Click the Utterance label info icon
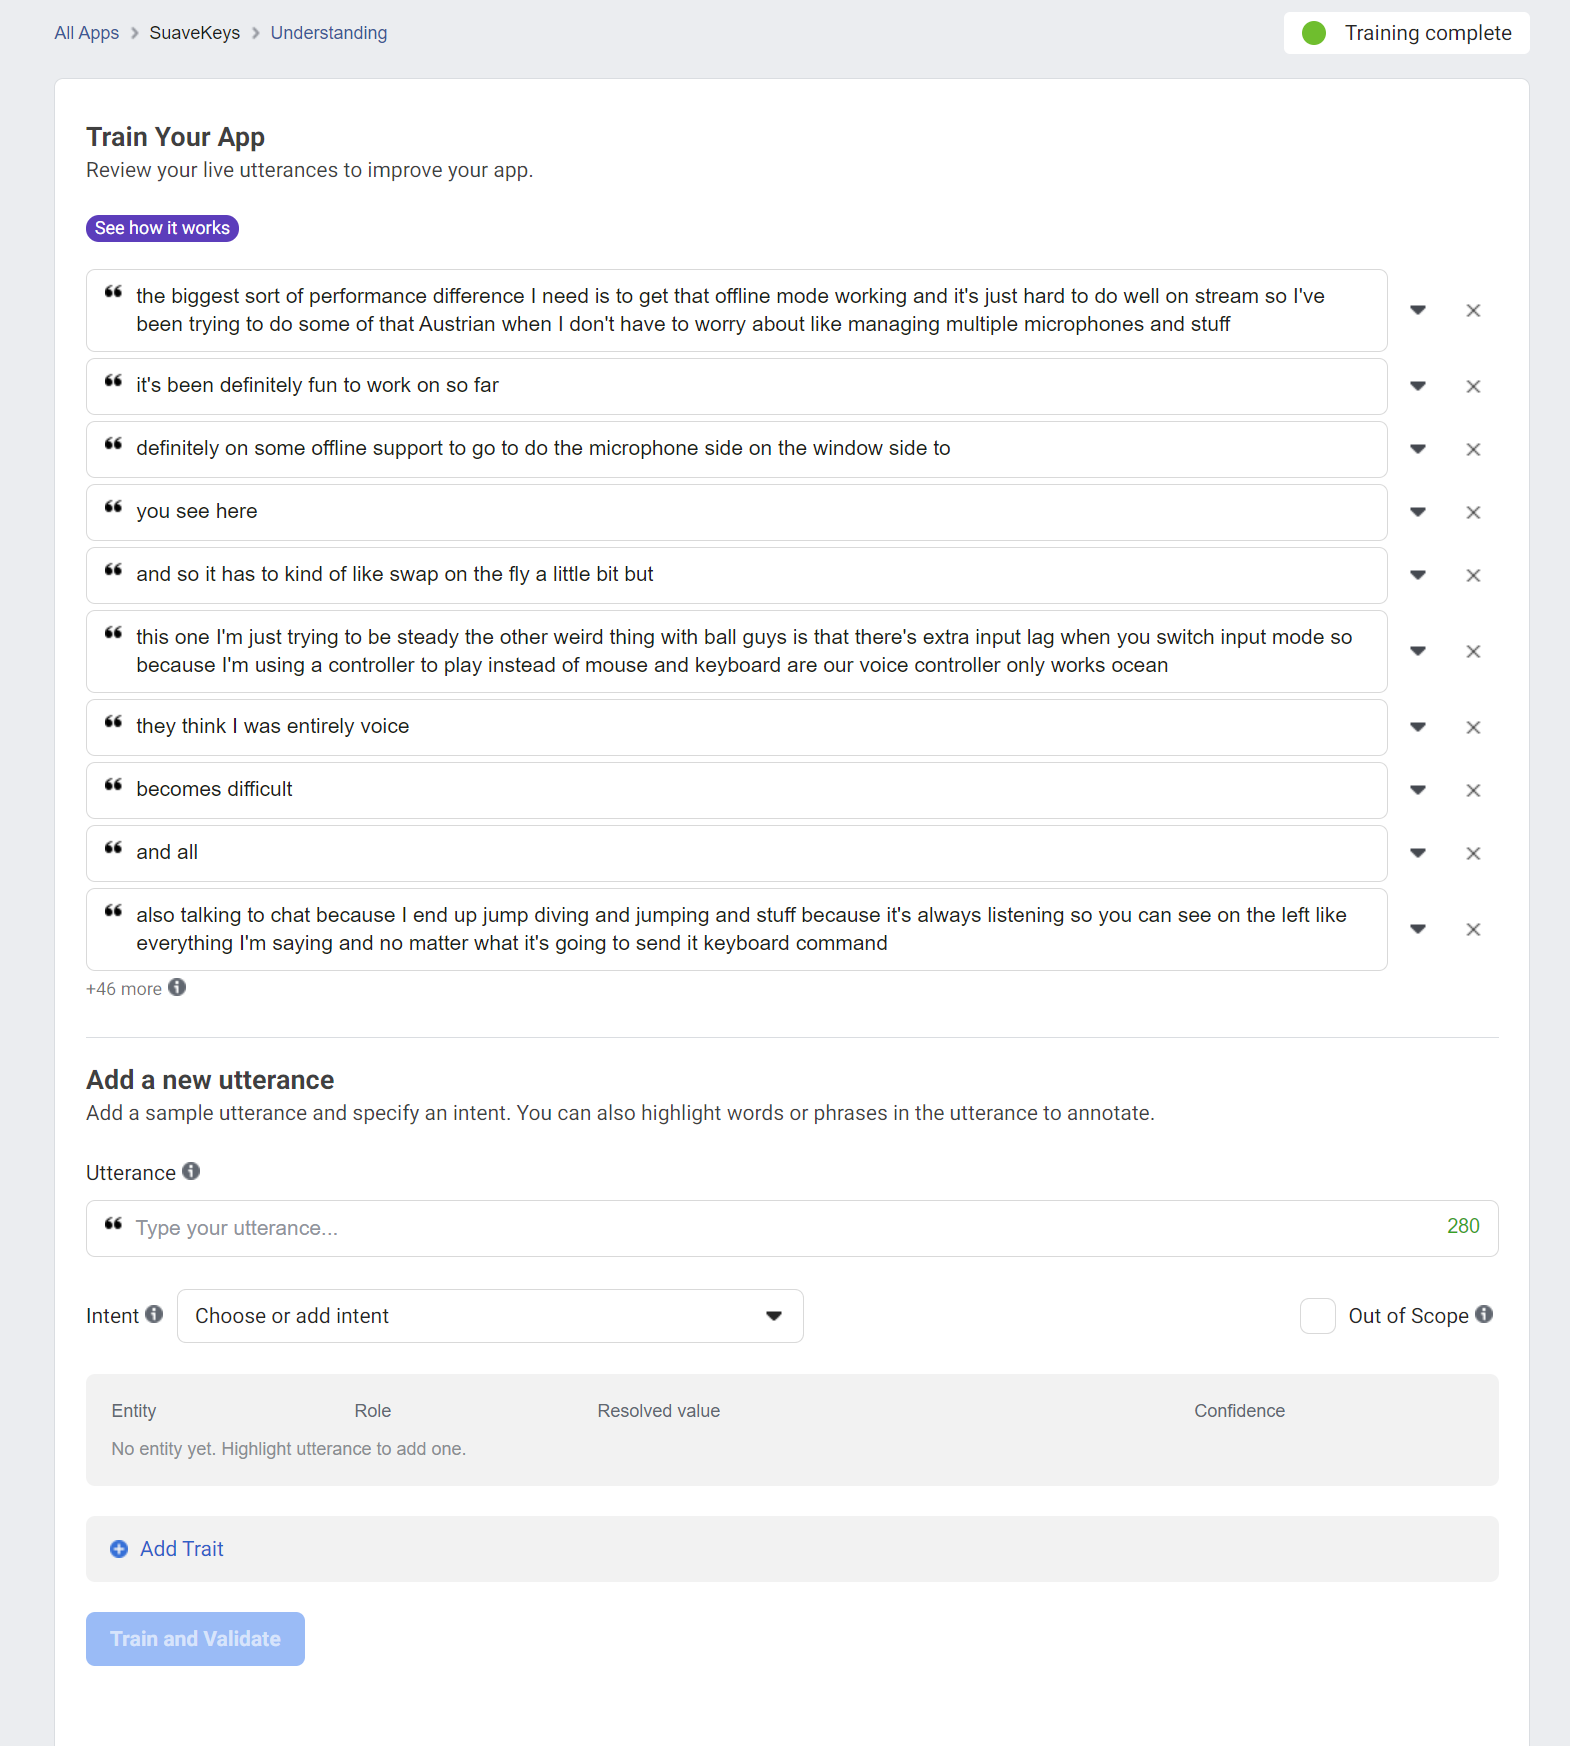Viewport: 1570px width, 1746px height. 191,1171
